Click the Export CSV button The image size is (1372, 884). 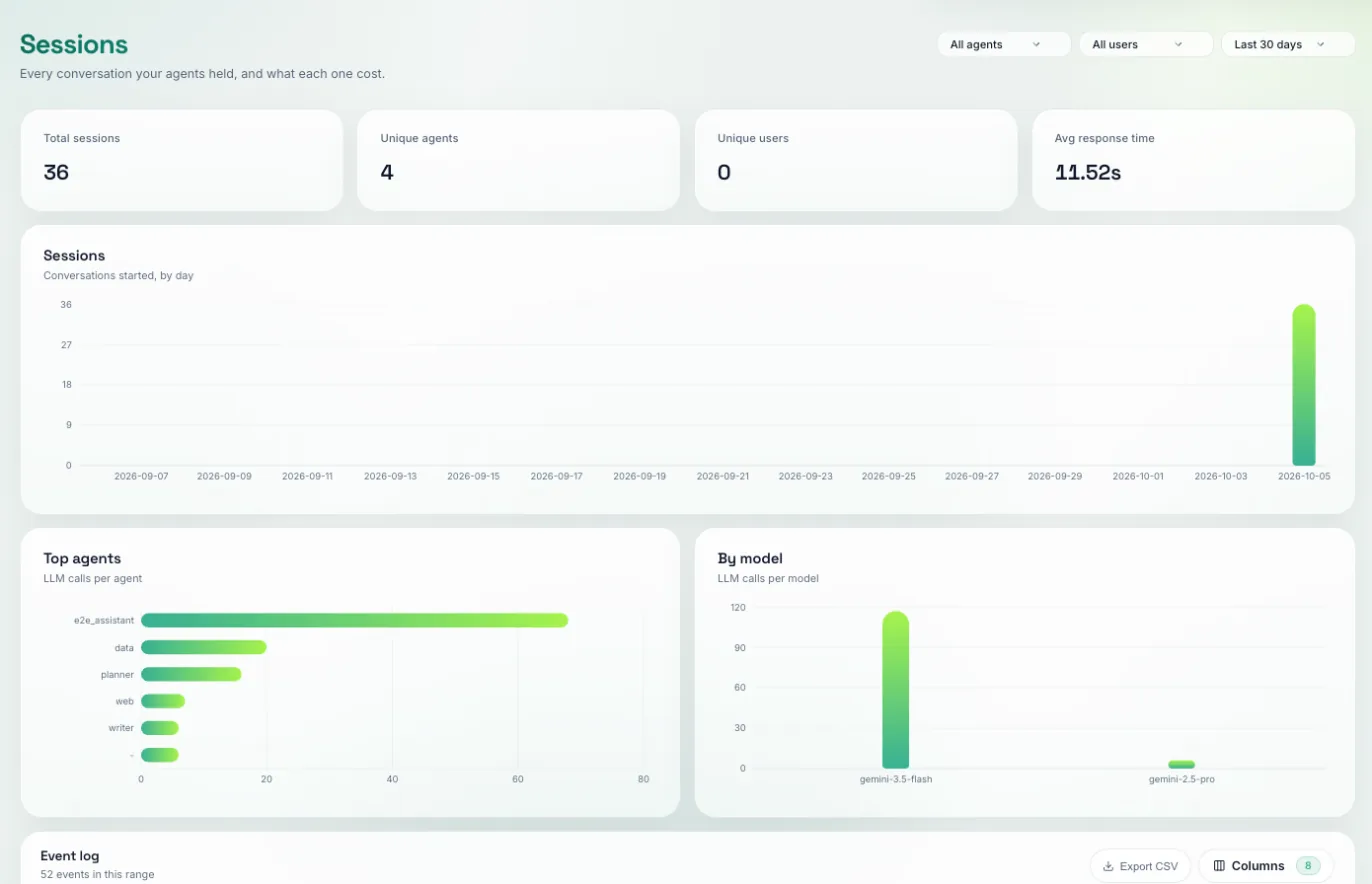coord(1140,866)
